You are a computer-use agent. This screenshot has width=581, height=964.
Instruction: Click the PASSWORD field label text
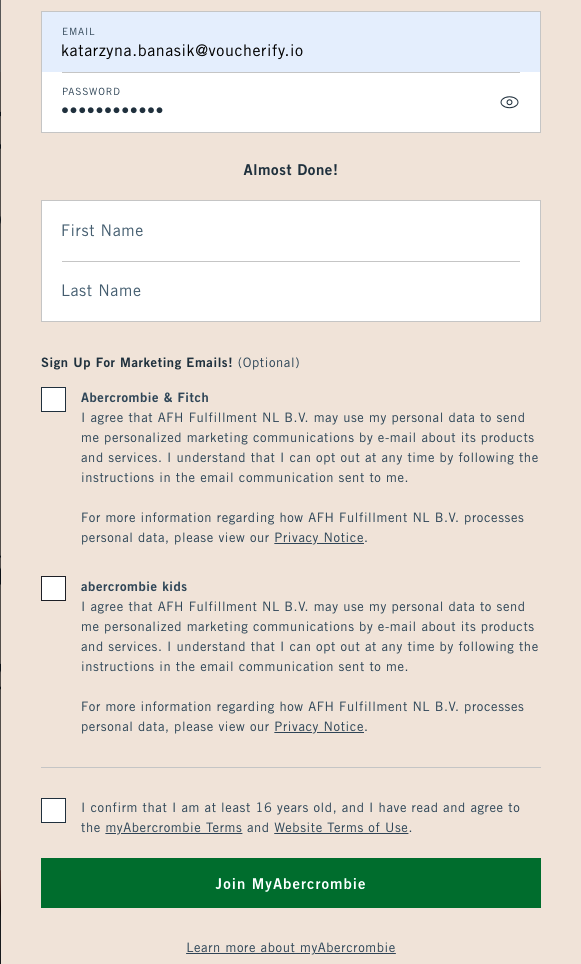coord(91,92)
